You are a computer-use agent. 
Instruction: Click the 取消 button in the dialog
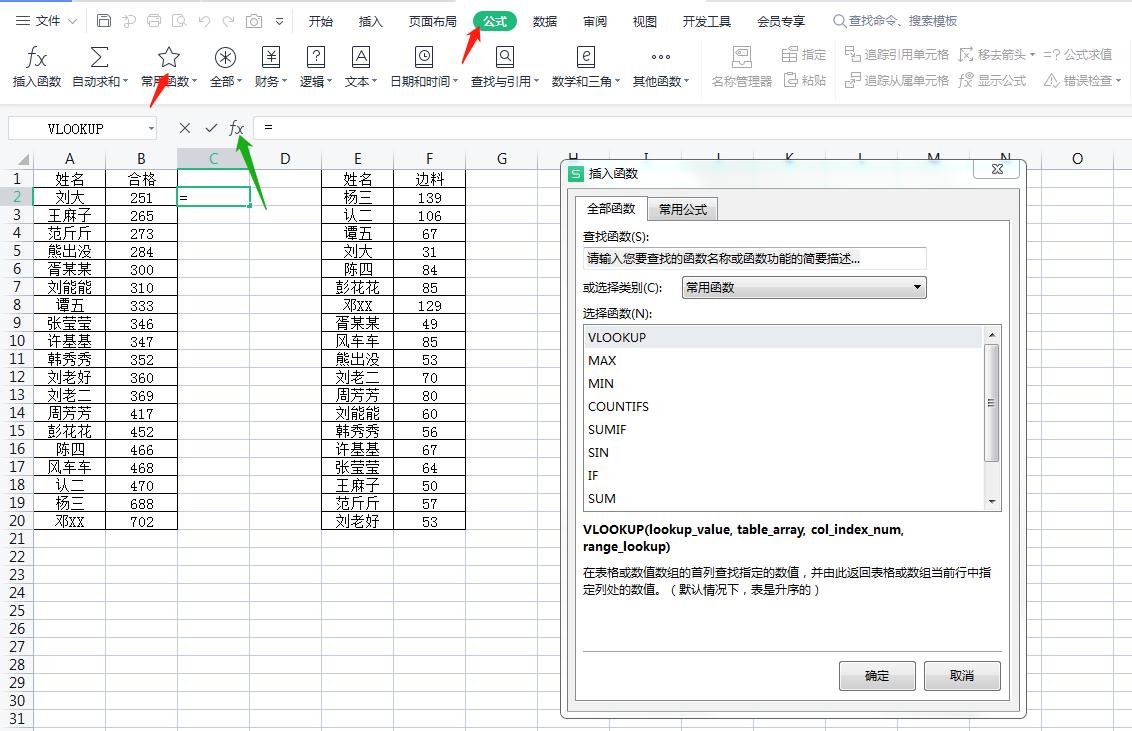point(962,675)
